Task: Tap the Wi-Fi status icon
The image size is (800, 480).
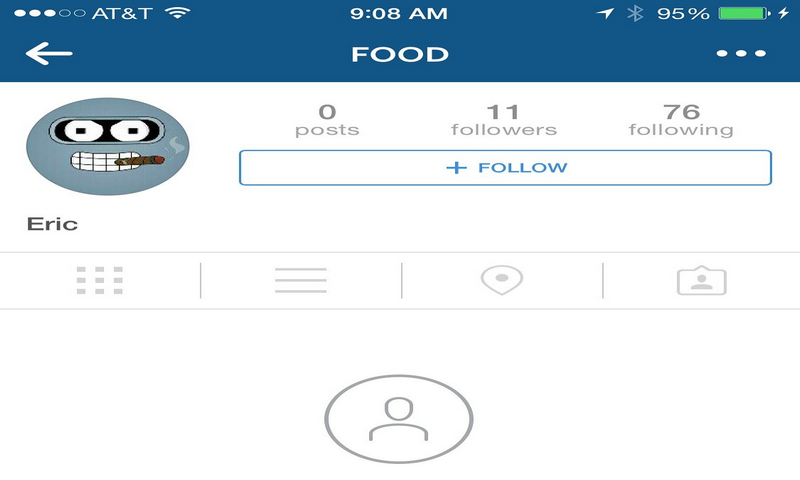Action: click(177, 13)
